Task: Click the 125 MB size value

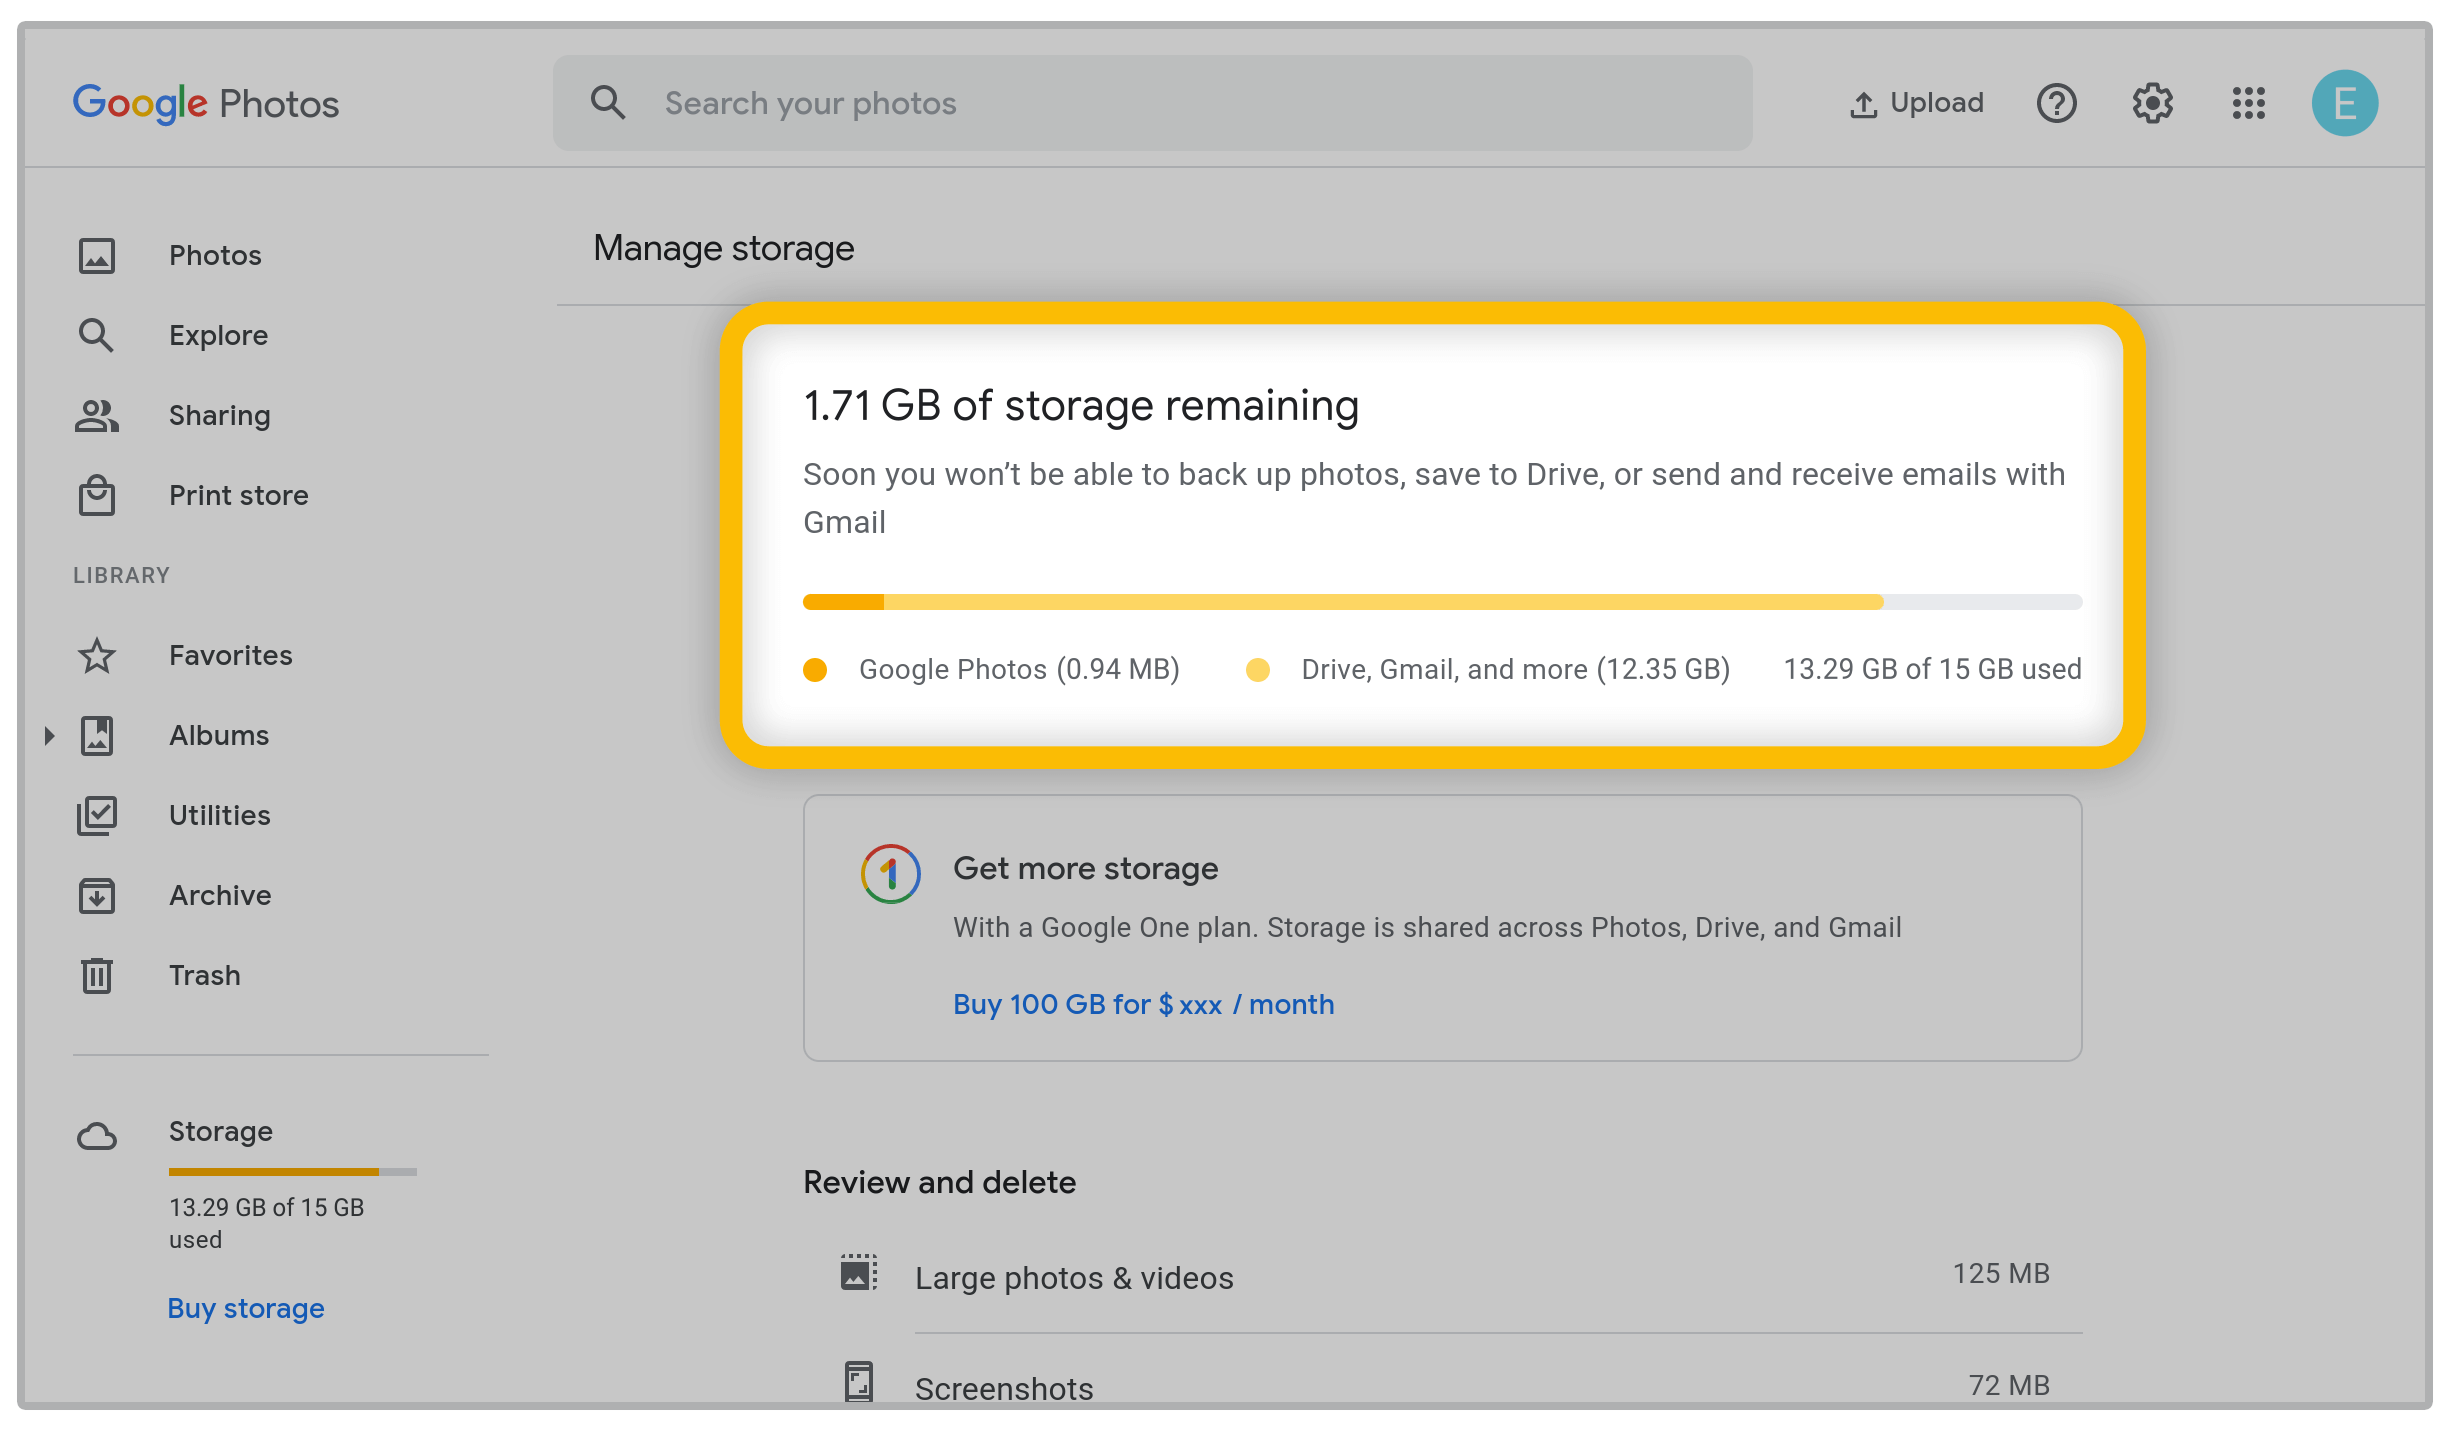Action: pos(2001,1273)
